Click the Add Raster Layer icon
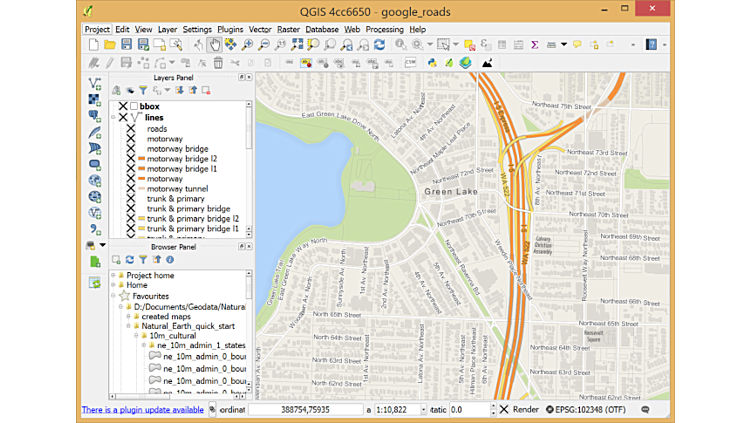The width and height of the screenshot is (752, 423). 95,100
